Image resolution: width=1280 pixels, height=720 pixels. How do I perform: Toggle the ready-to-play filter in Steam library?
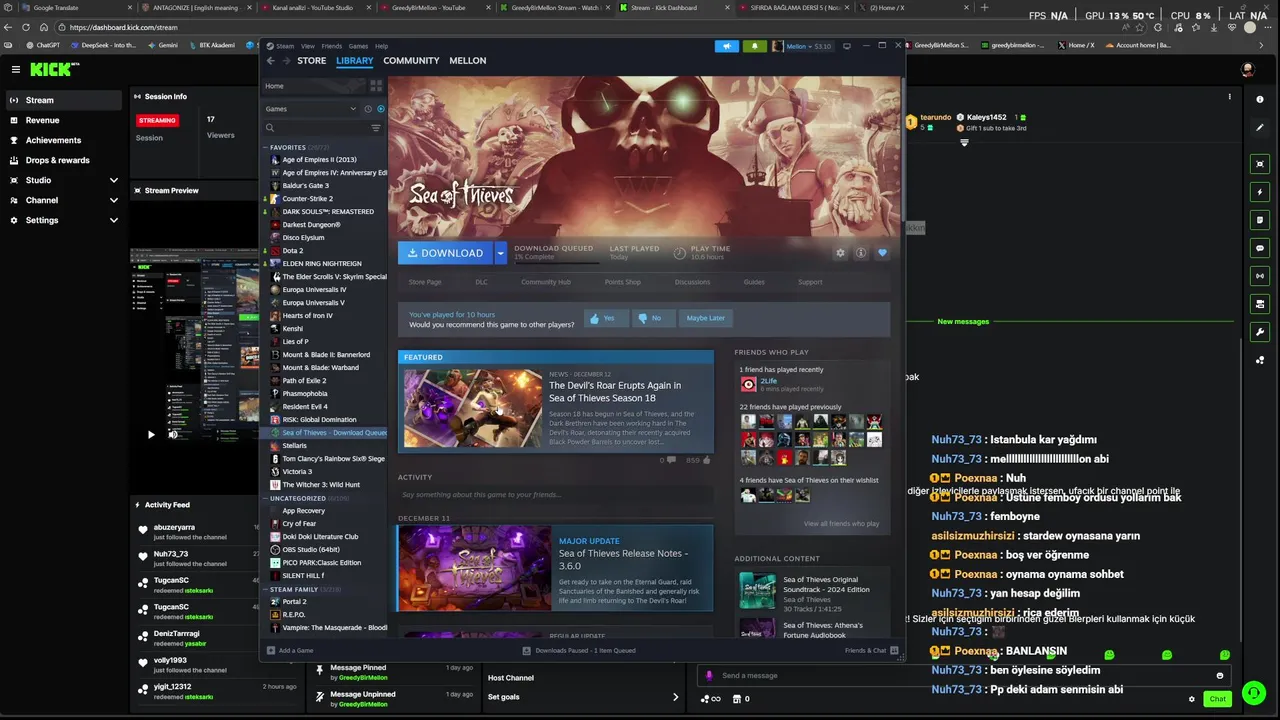(x=380, y=109)
